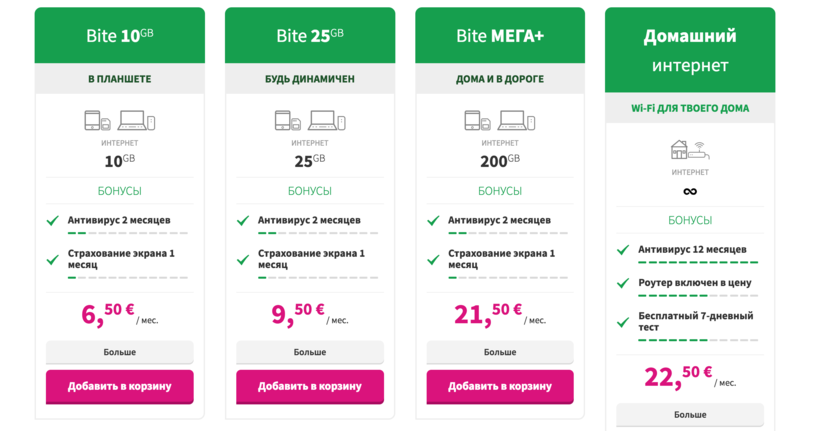Expand Больше details for Bite 25GB

(310, 352)
